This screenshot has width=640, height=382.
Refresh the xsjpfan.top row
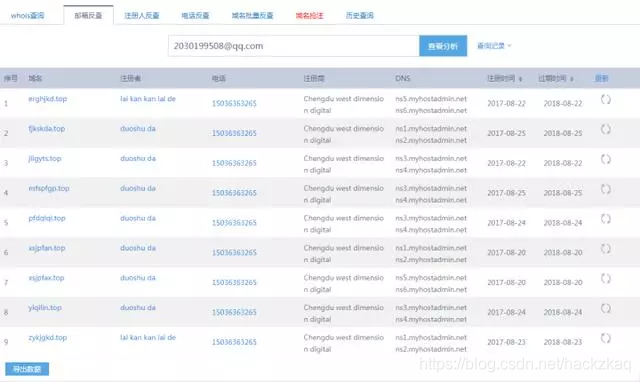coord(606,248)
